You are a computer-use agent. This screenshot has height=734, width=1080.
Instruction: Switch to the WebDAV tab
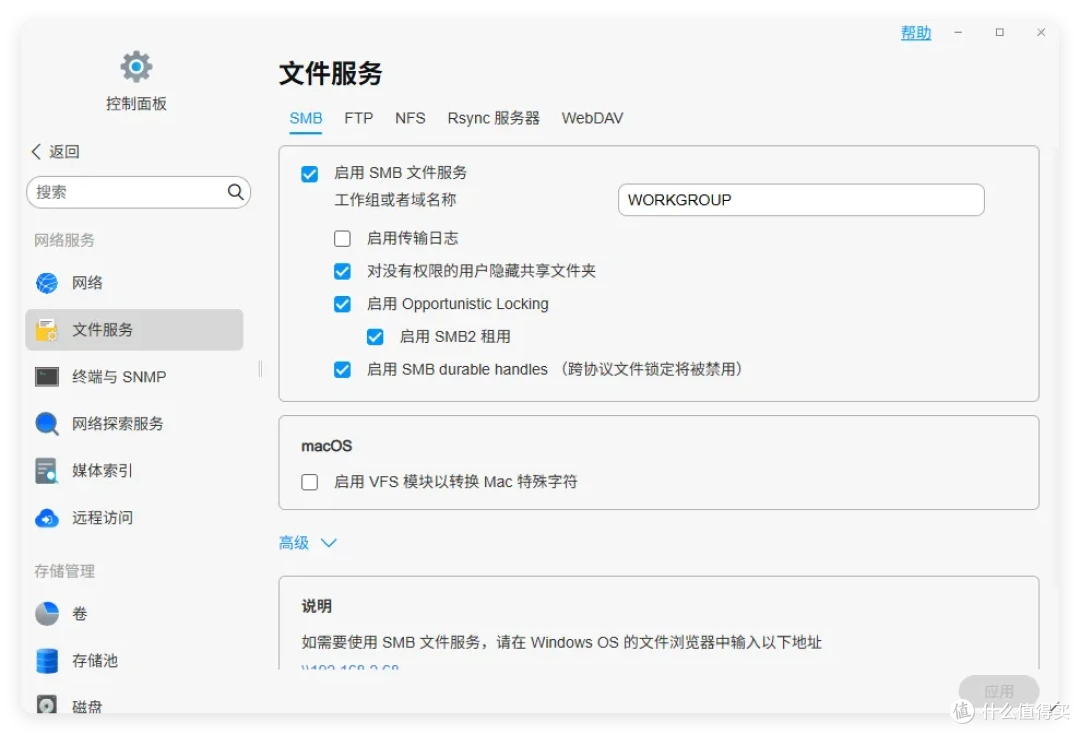(x=592, y=118)
